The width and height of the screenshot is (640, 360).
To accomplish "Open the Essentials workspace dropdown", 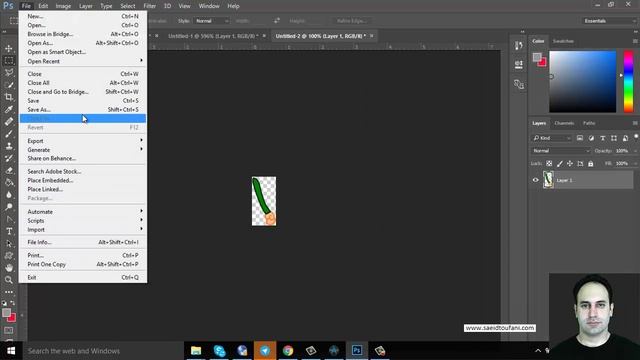I will pos(609,21).
